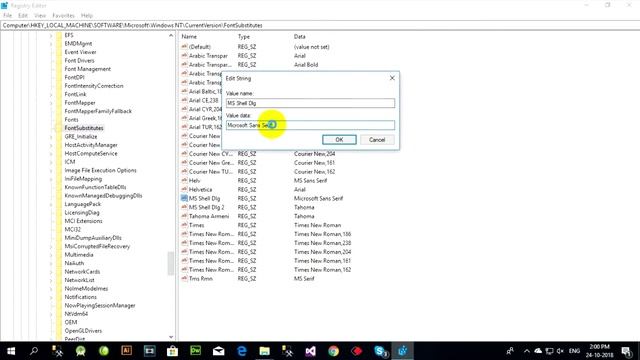Expand the FontMapper registry key
The width and height of the screenshot is (640, 360).
(51, 103)
